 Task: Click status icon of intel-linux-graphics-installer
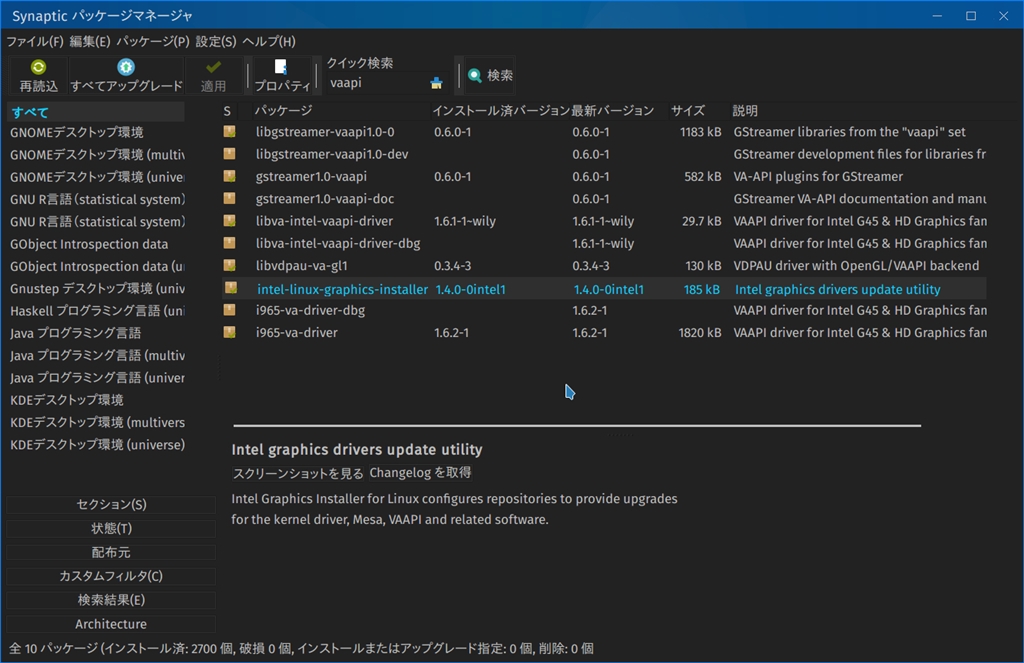pos(229,288)
